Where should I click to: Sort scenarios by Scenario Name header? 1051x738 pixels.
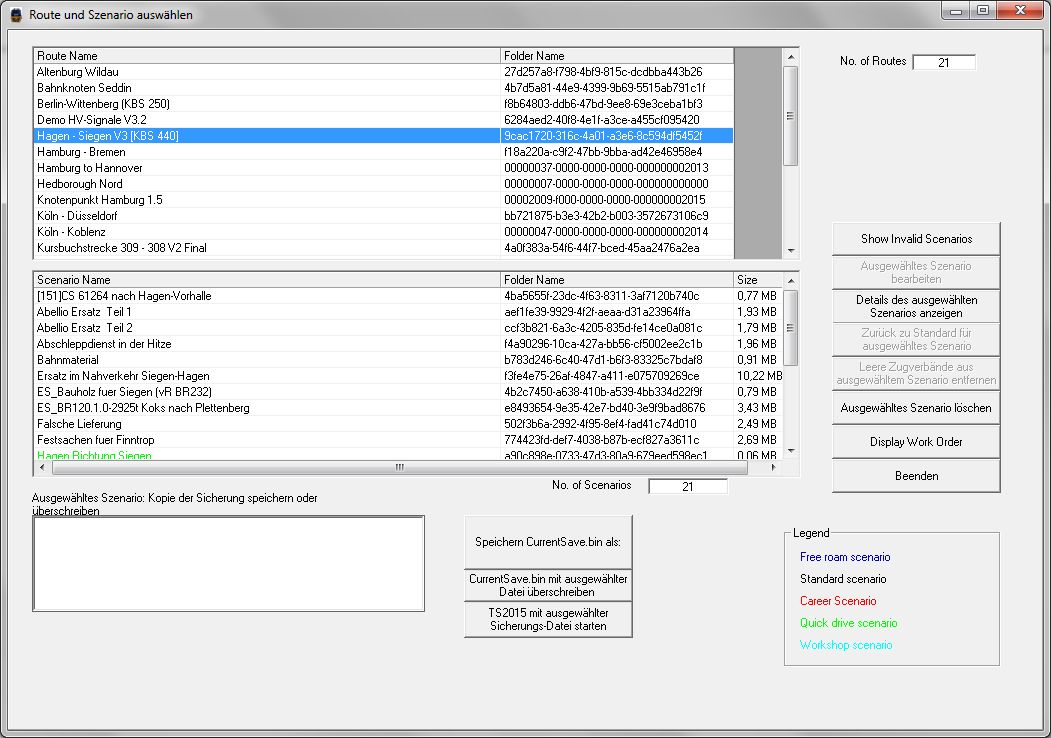click(267, 280)
